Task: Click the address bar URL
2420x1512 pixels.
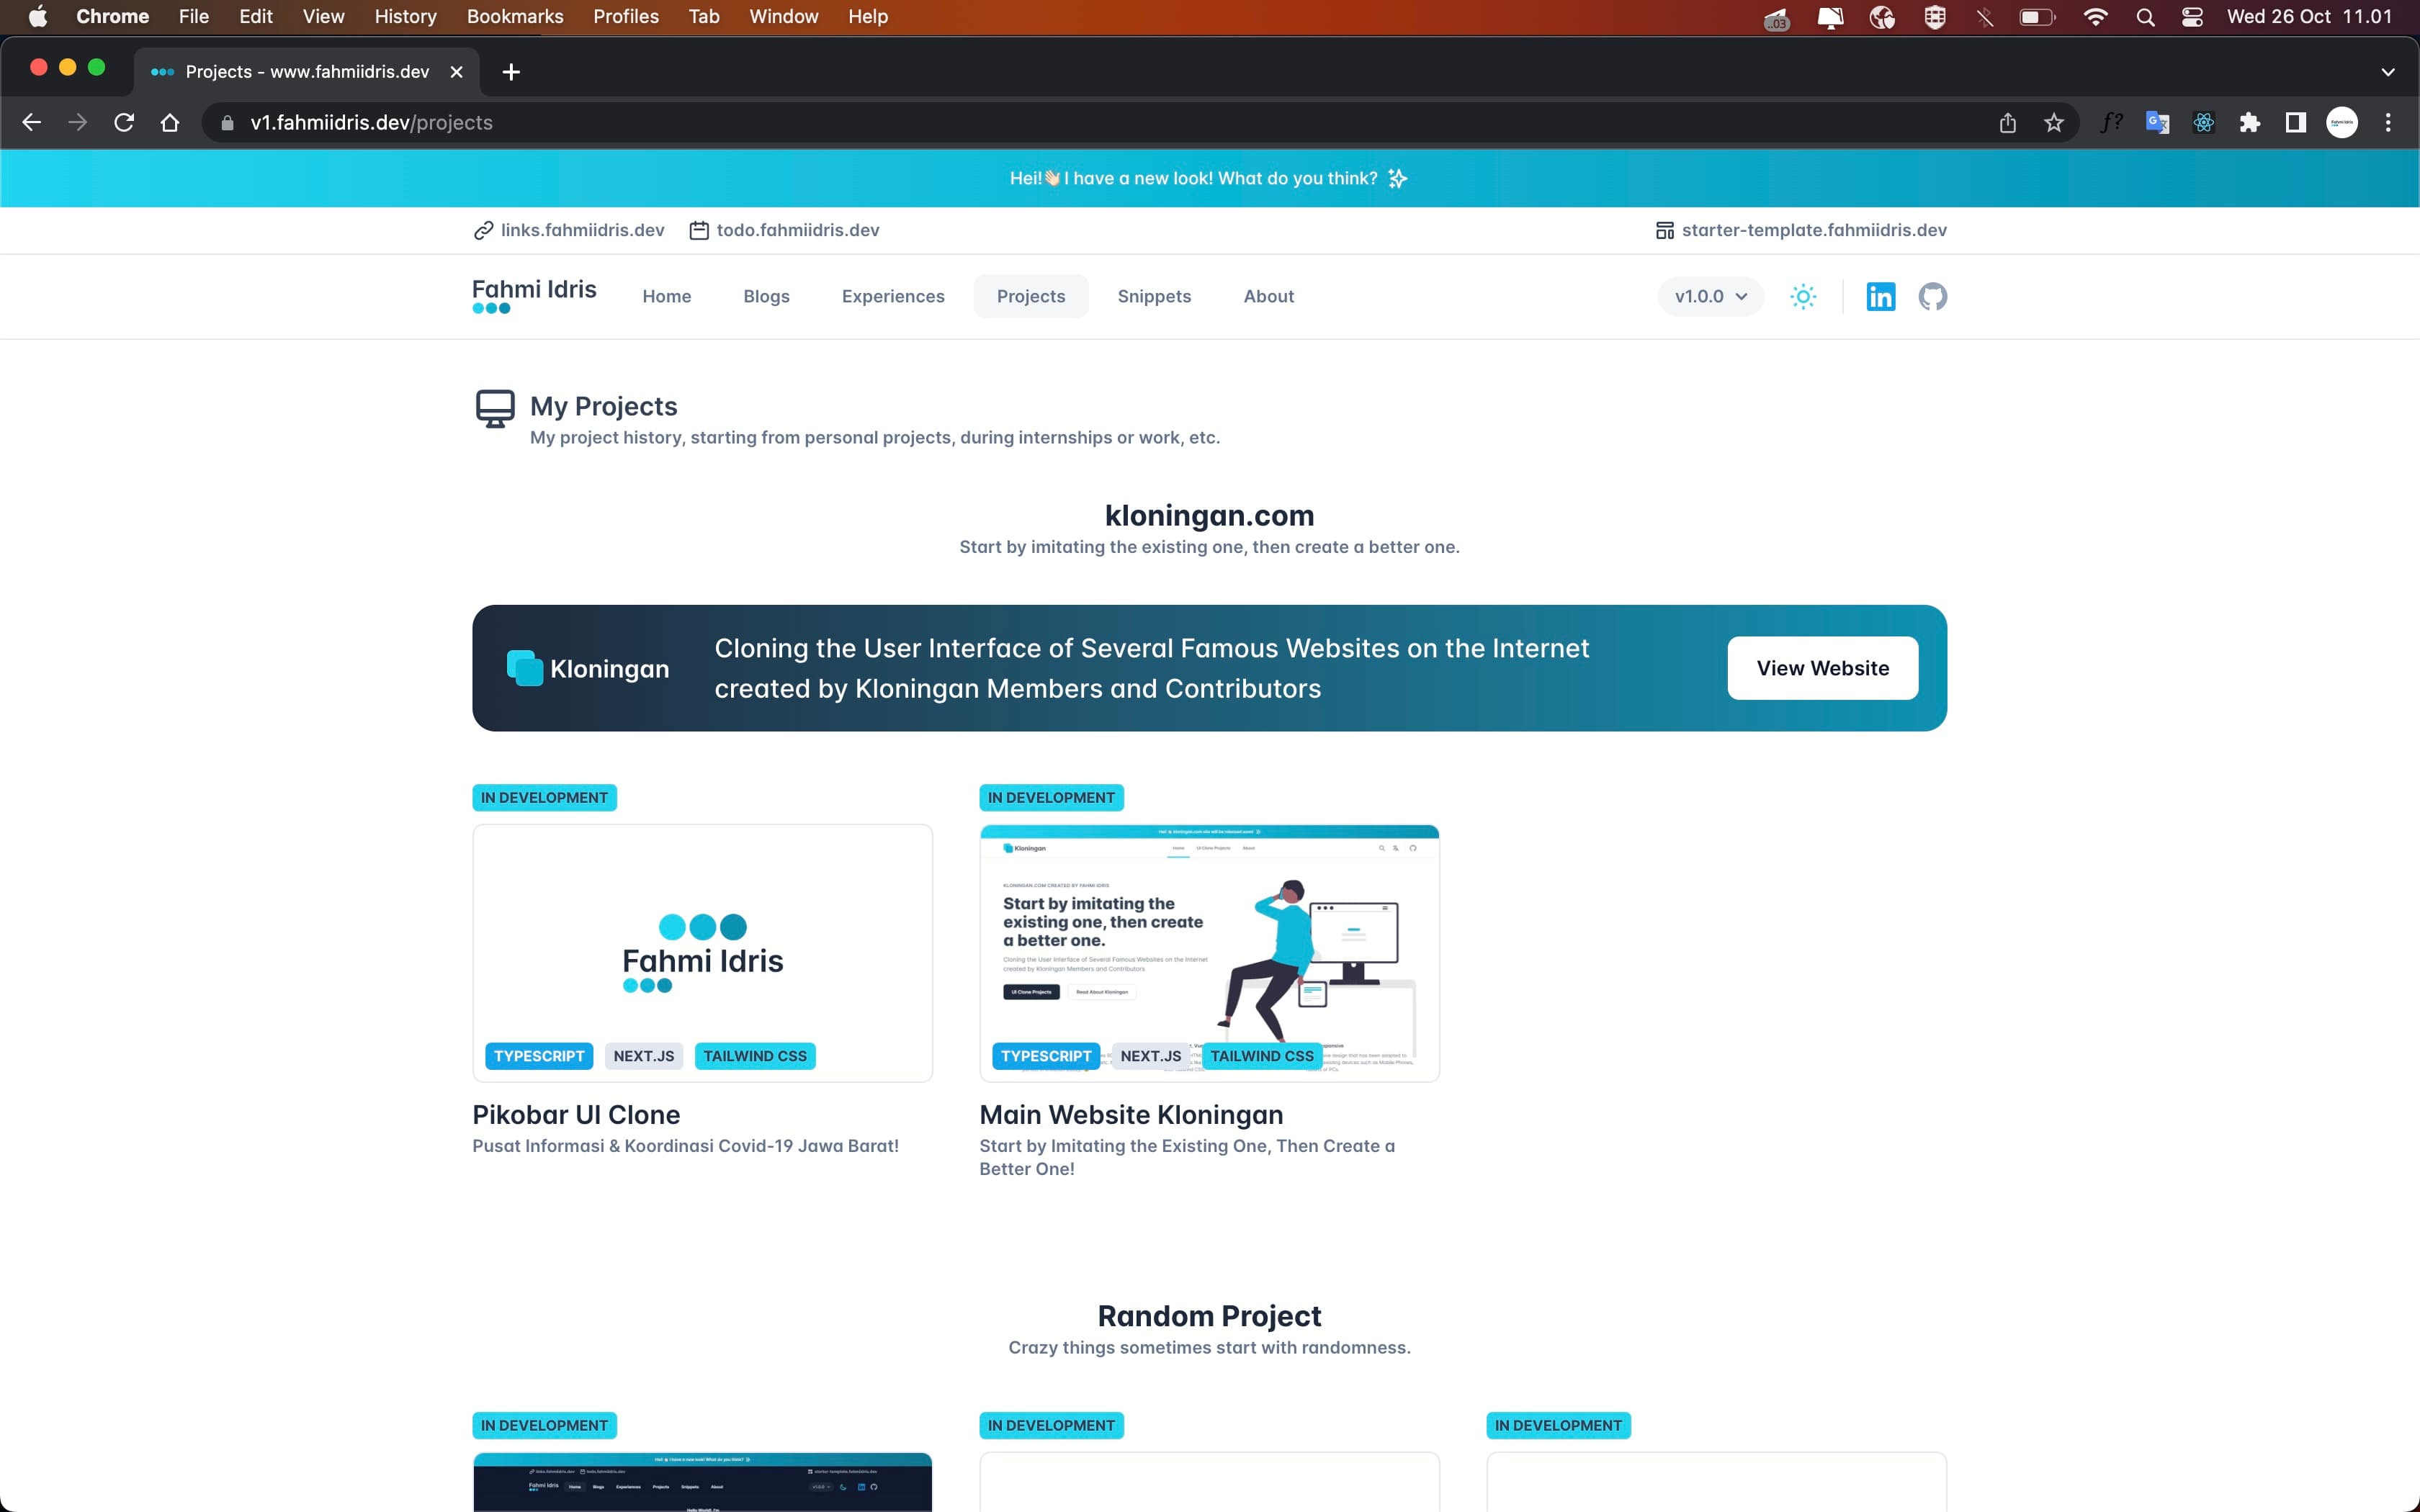Action: [x=372, y=123]
